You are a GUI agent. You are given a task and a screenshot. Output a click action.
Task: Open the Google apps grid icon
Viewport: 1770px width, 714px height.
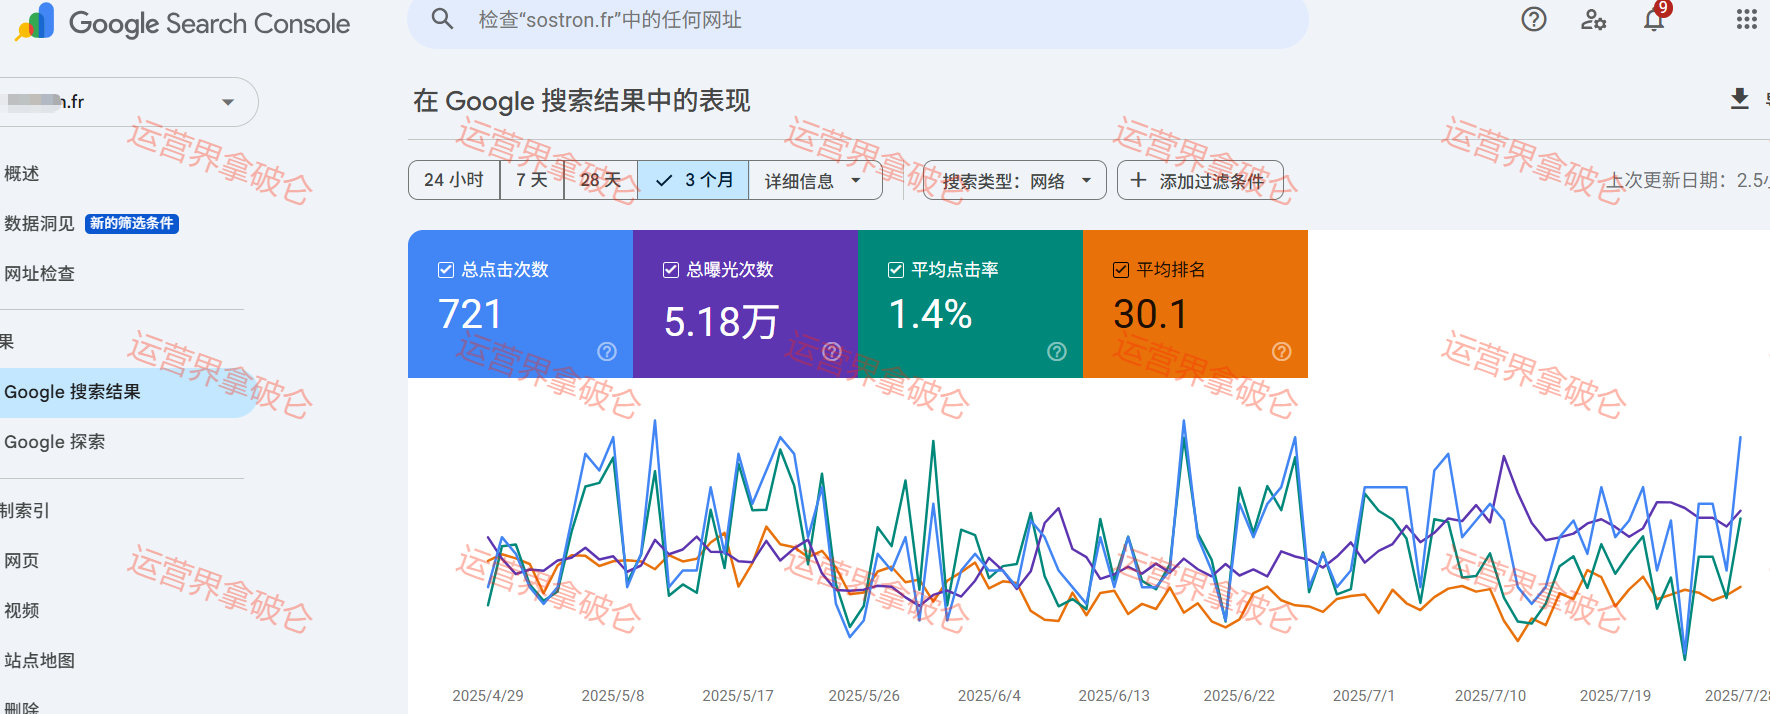pyautogui.click(x=1746, y=19)
